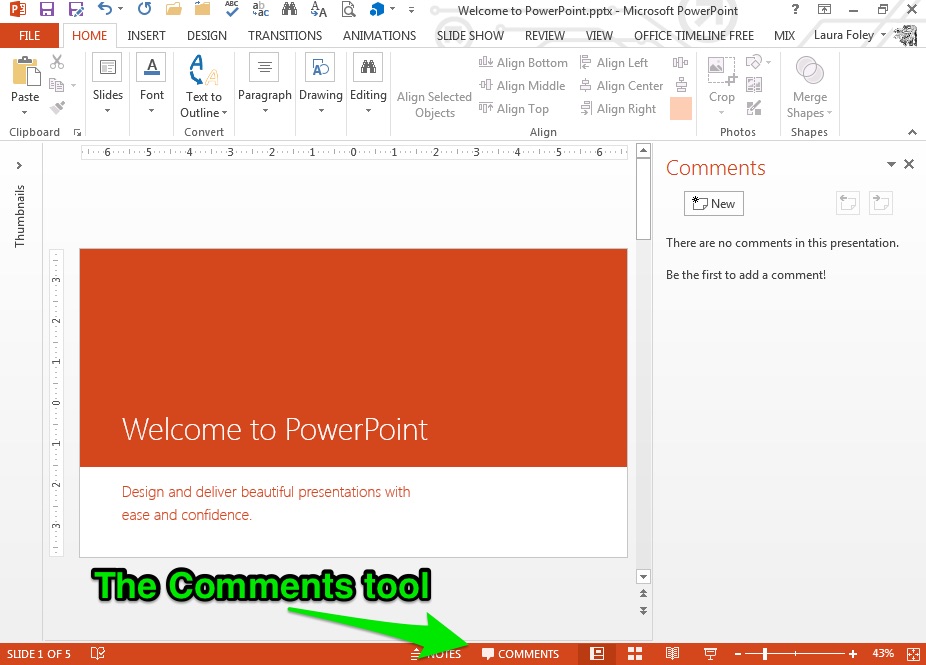Viewport: 926px width, 665px height.
Task: Run spelling check from Quick Access toolbar
Action: point(230,10)
